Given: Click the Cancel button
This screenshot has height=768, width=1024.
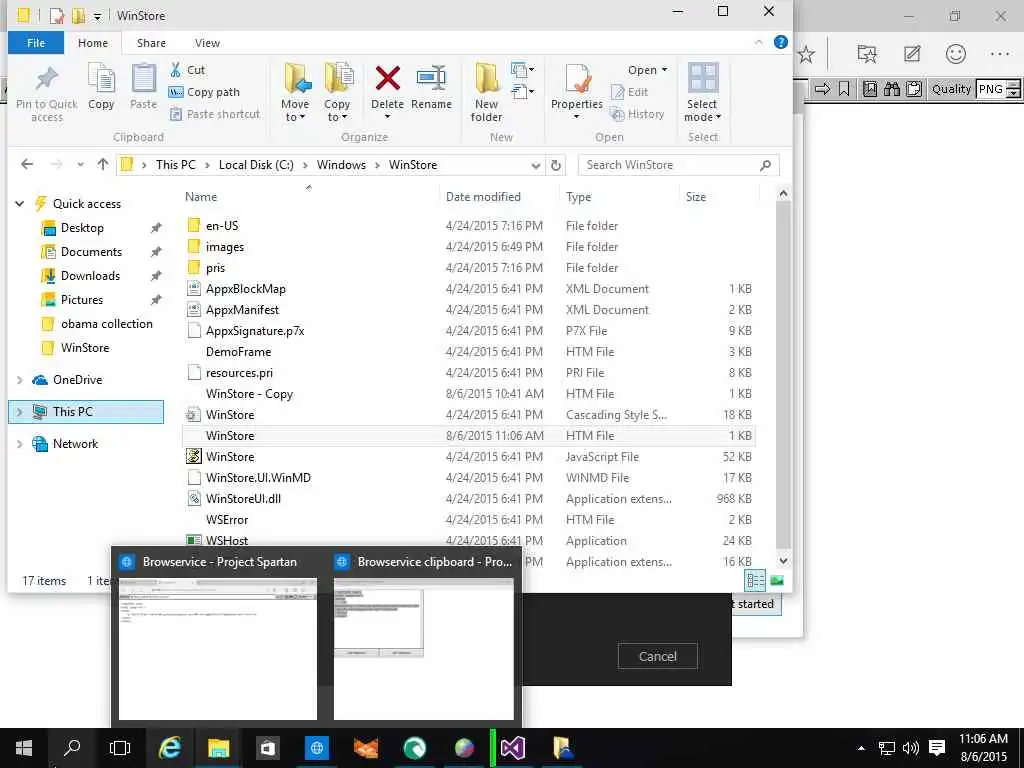Looking at the screenshot, I should click(x=658, y=656).
